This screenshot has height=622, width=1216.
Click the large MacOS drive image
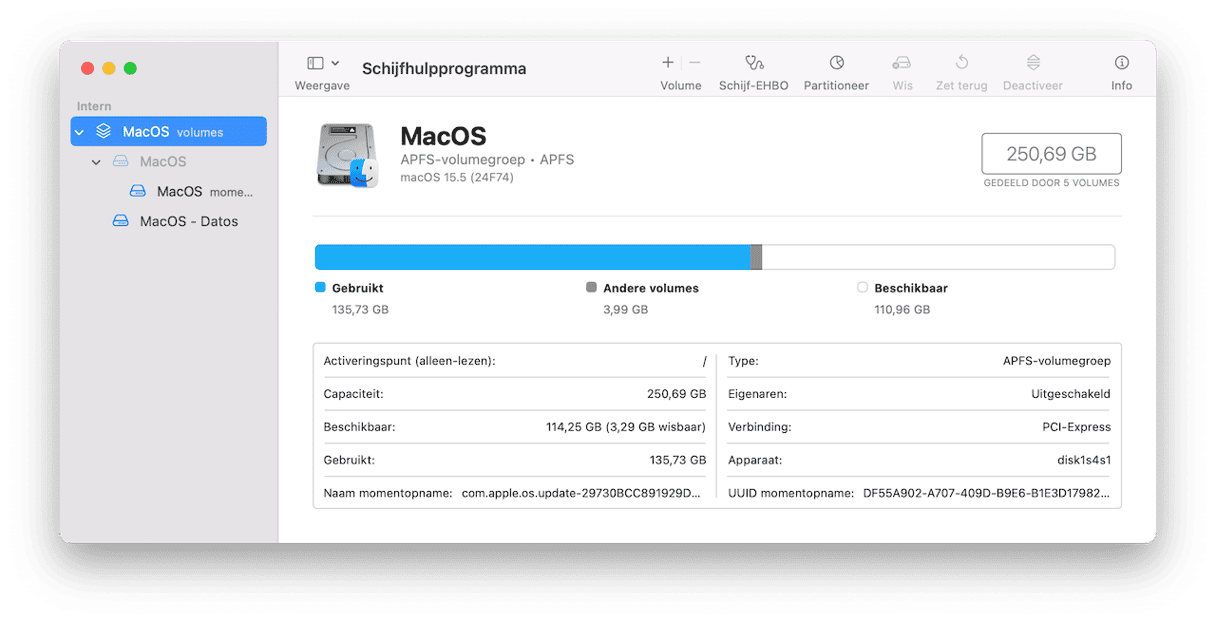pyautogui.click(x=348, y=156)
